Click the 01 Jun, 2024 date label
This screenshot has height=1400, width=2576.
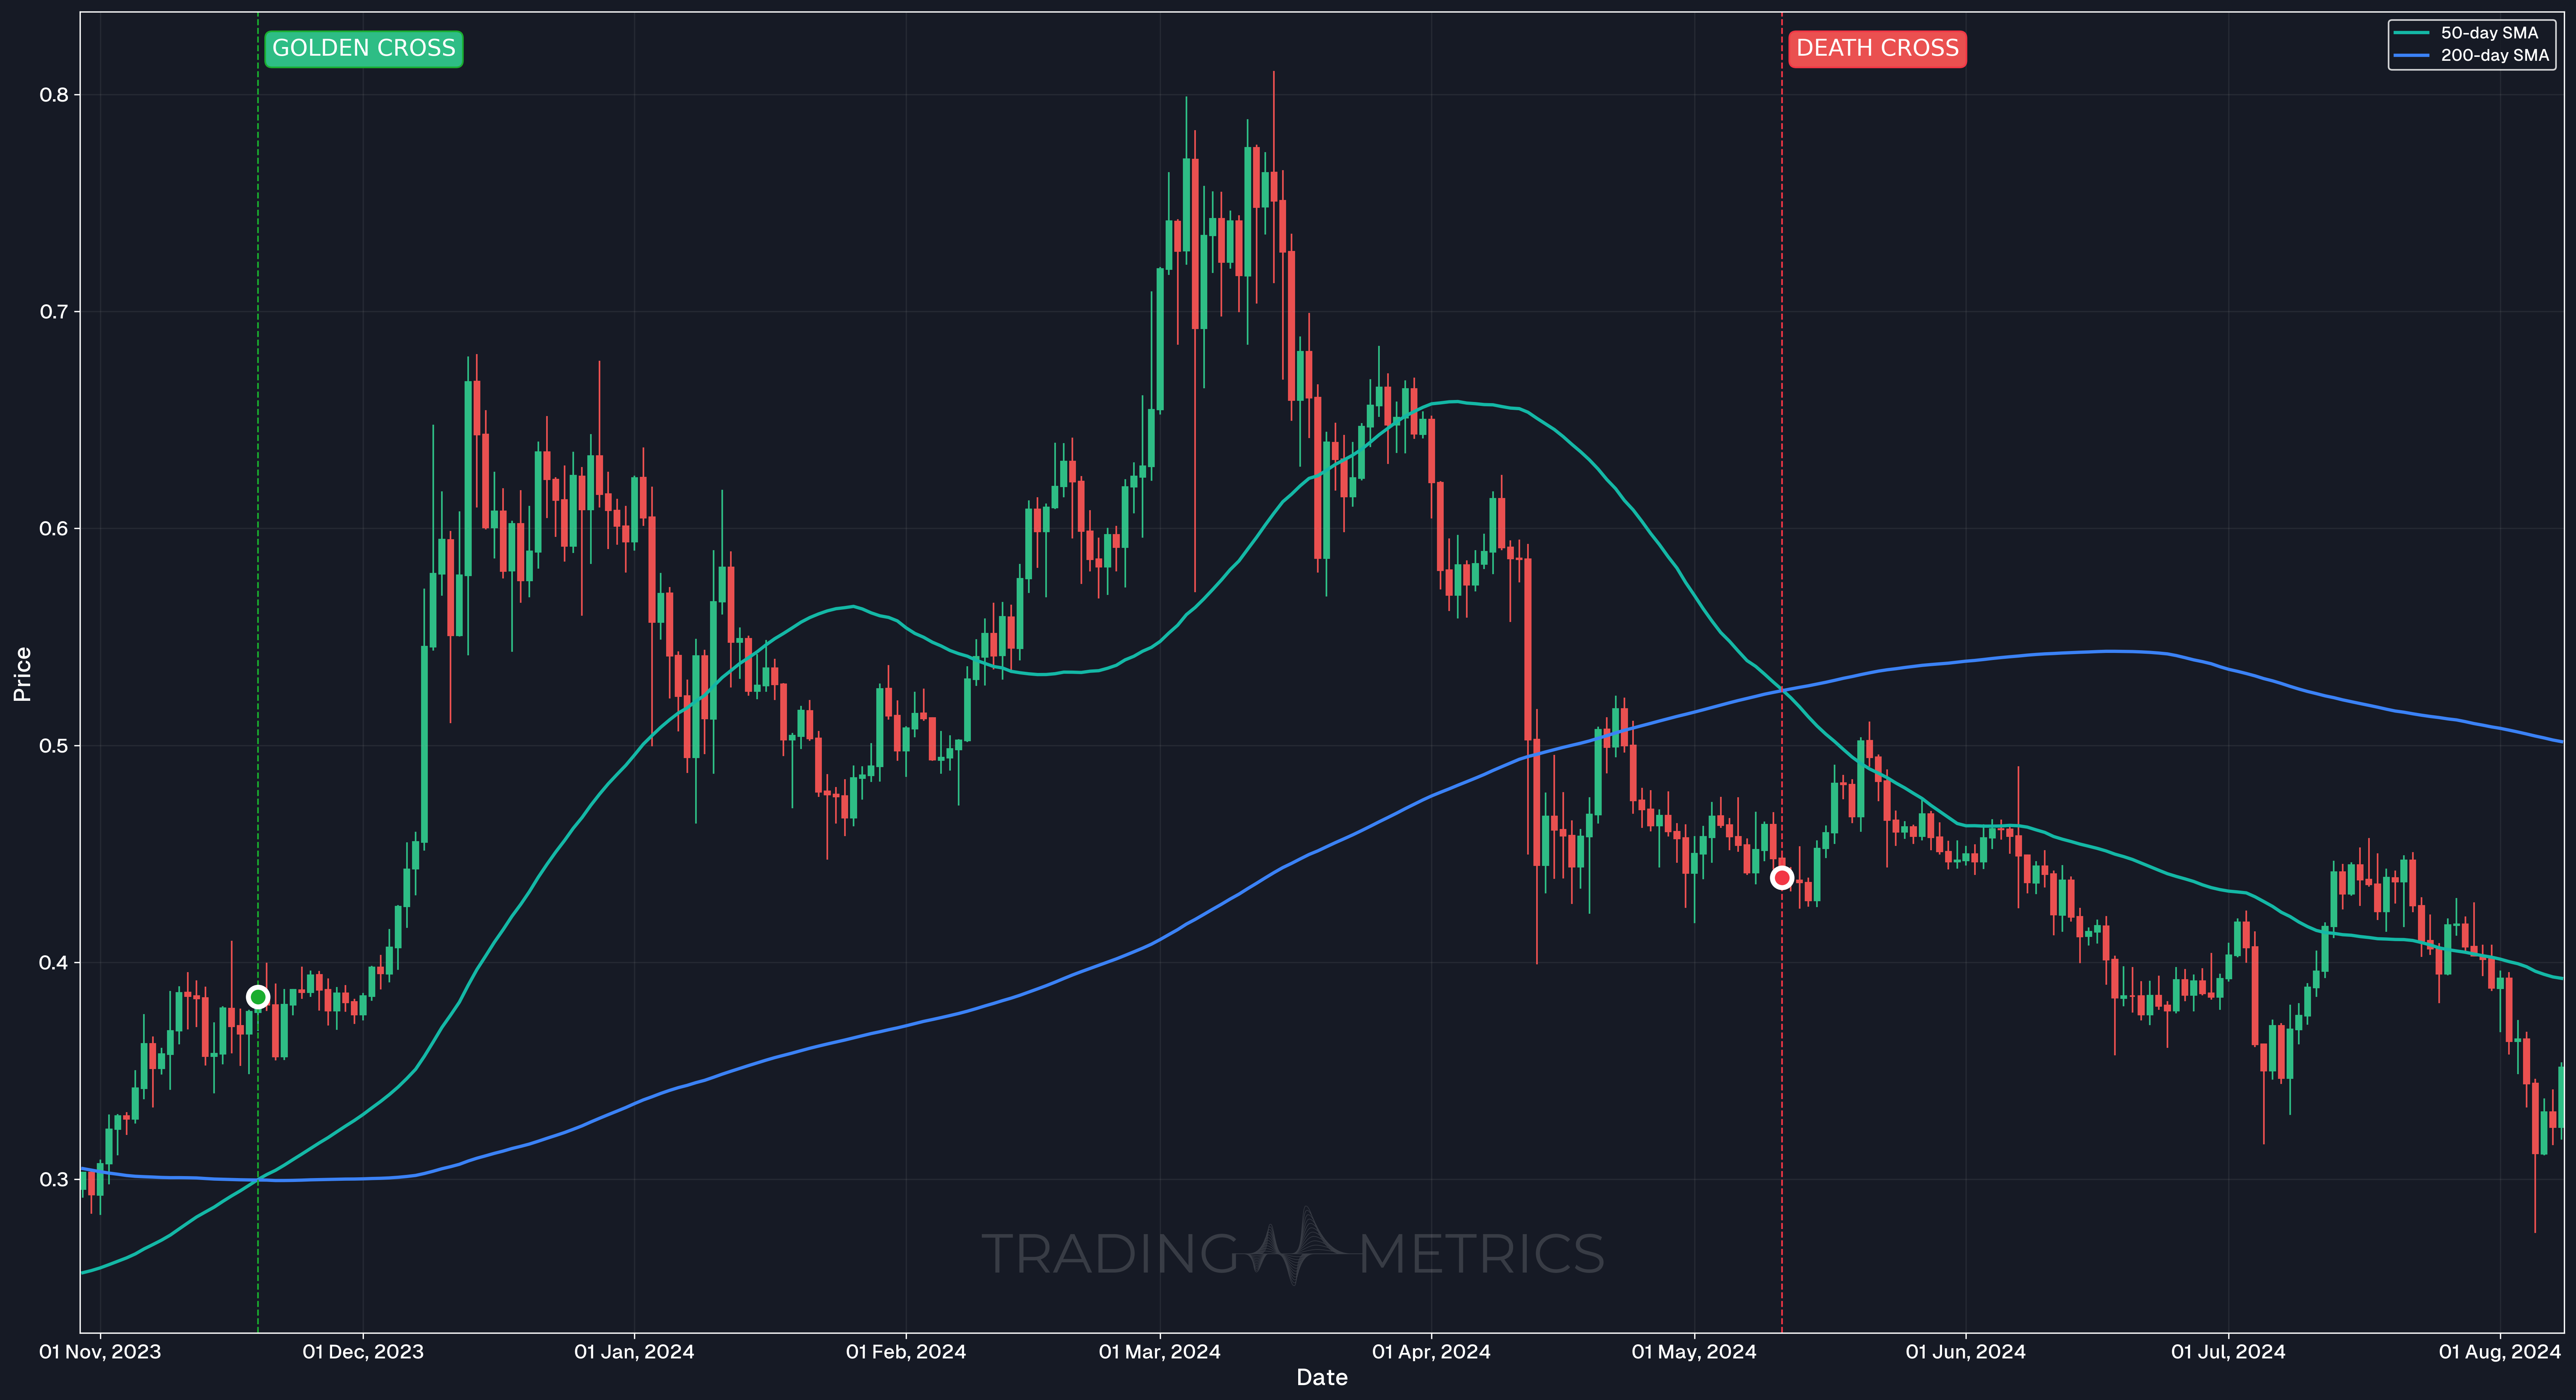tap(1966, 1352)
